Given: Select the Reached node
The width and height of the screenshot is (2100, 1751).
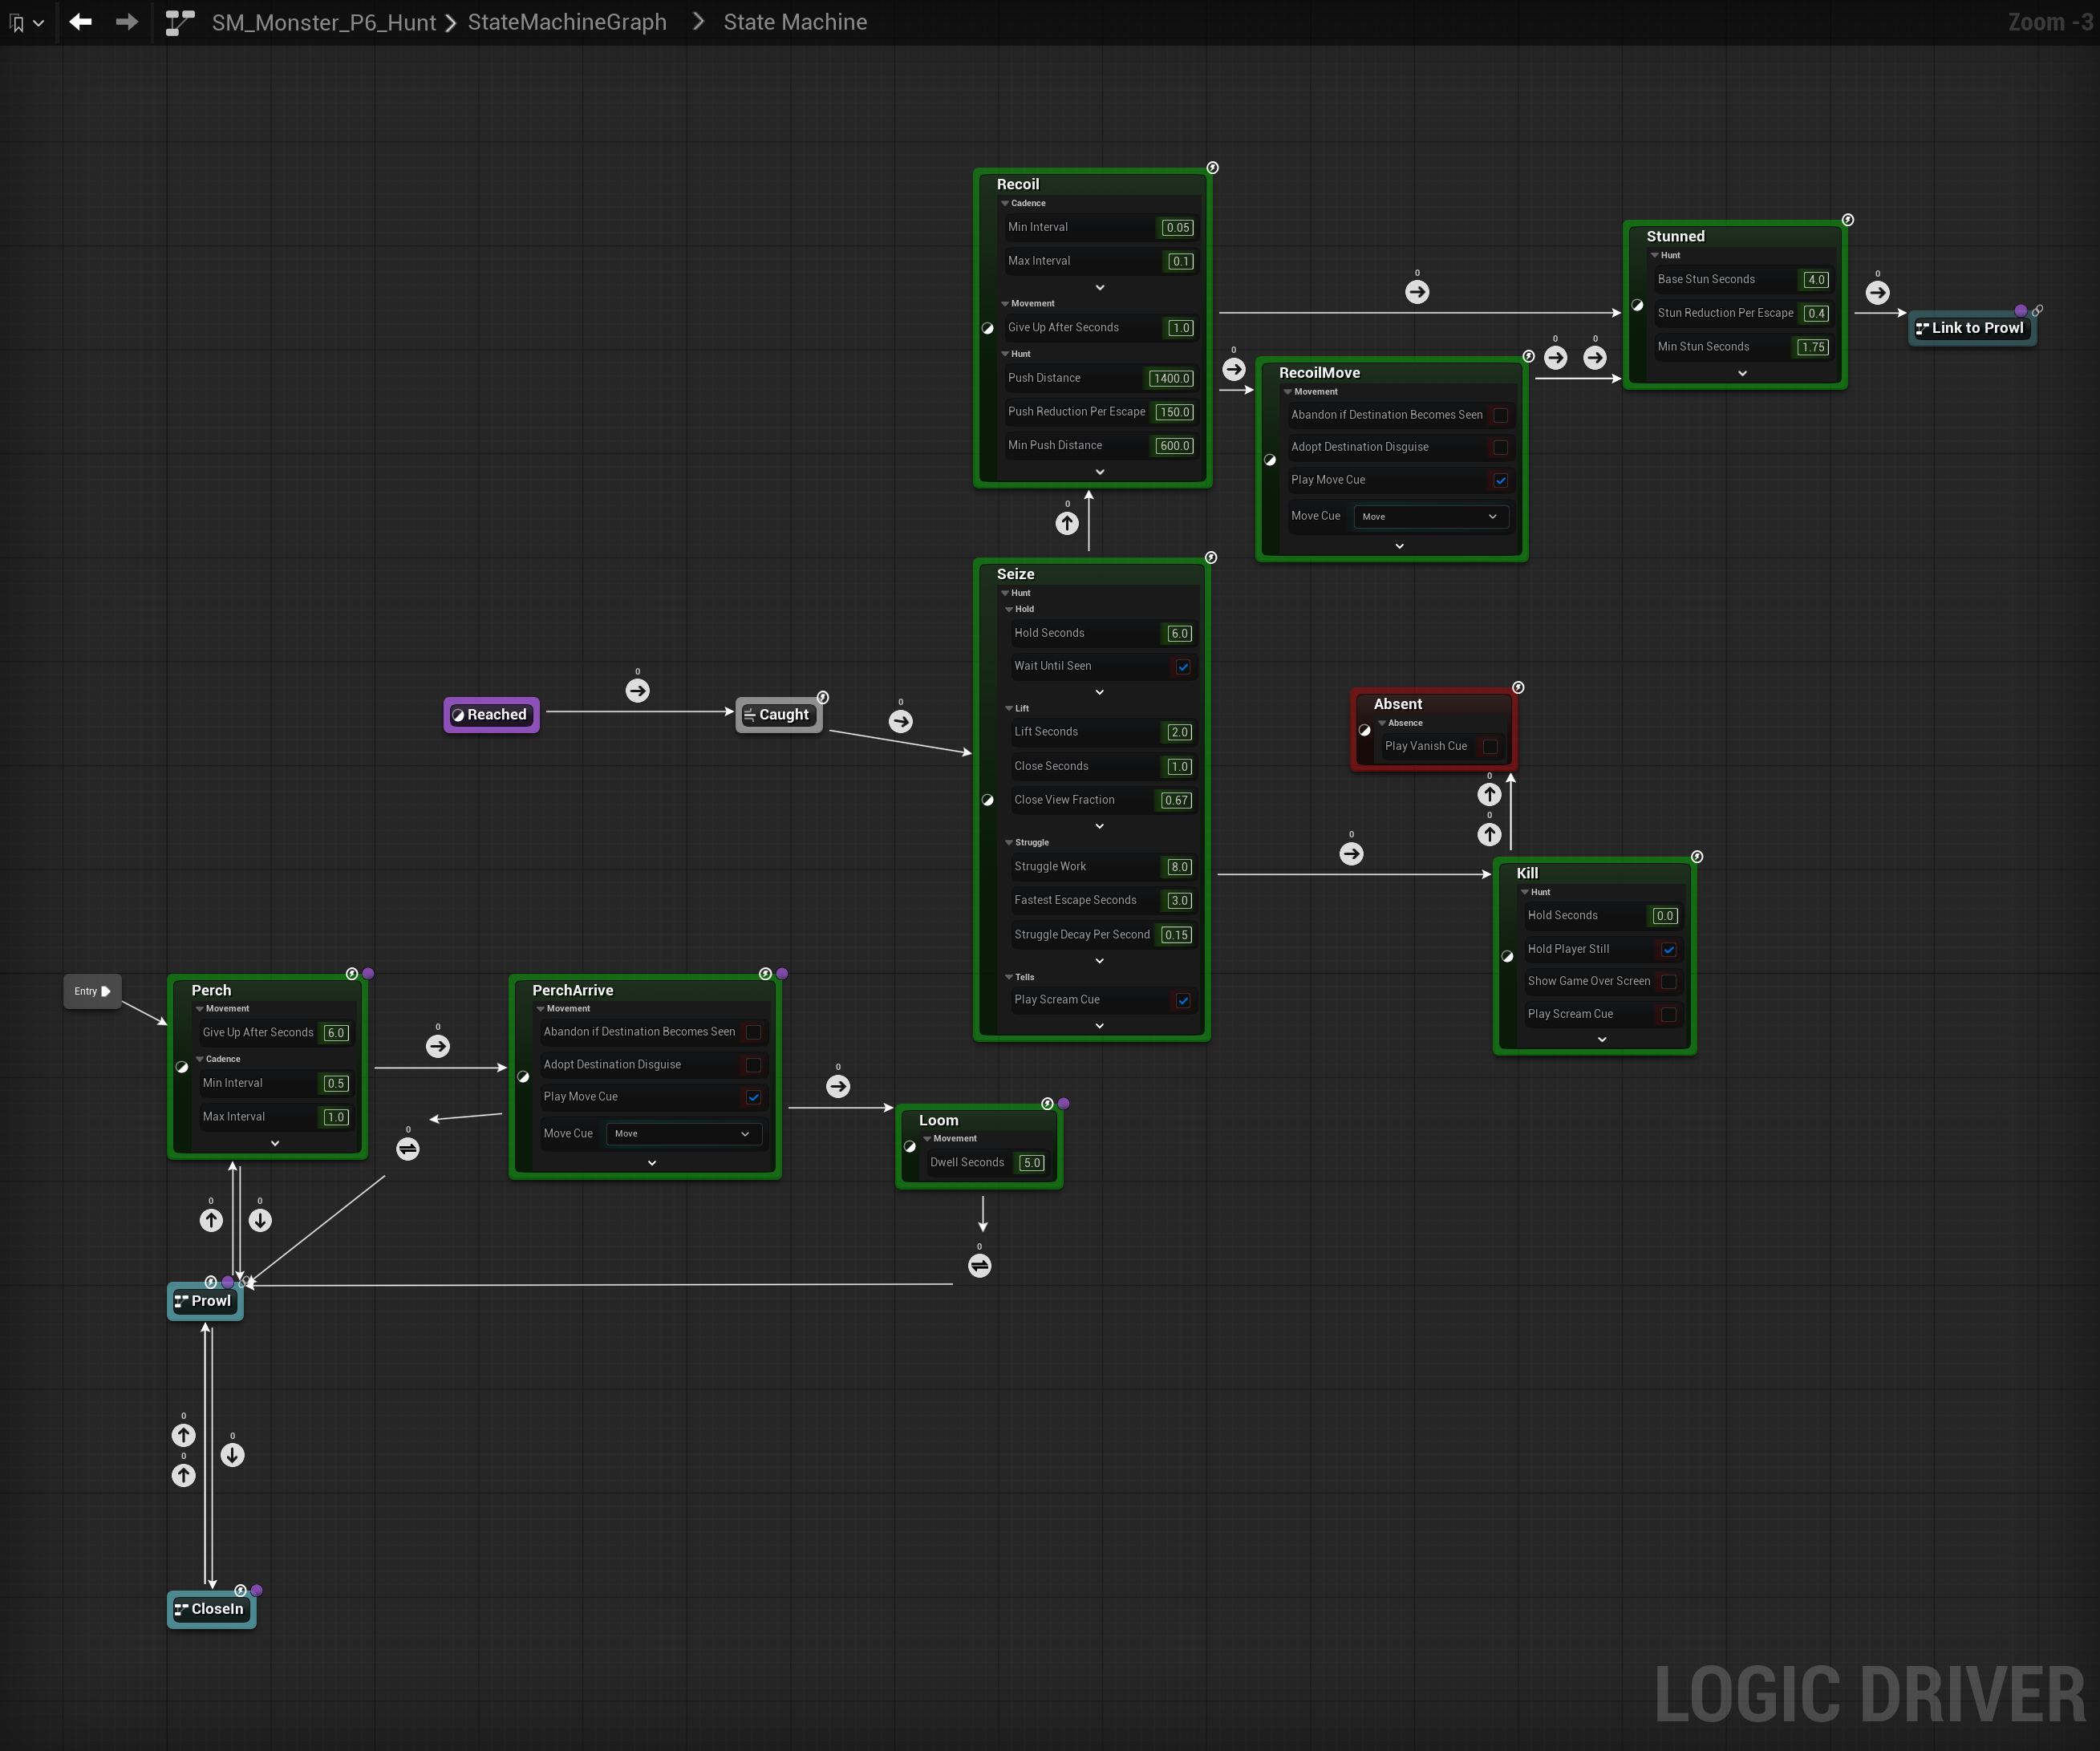Looking at the screenshot, I should 491,715.
